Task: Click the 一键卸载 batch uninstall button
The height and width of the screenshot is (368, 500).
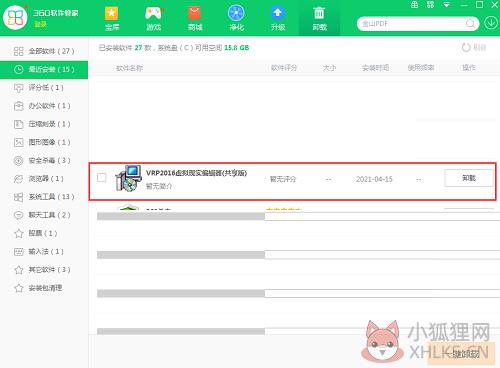Action: tap(460, 354)
